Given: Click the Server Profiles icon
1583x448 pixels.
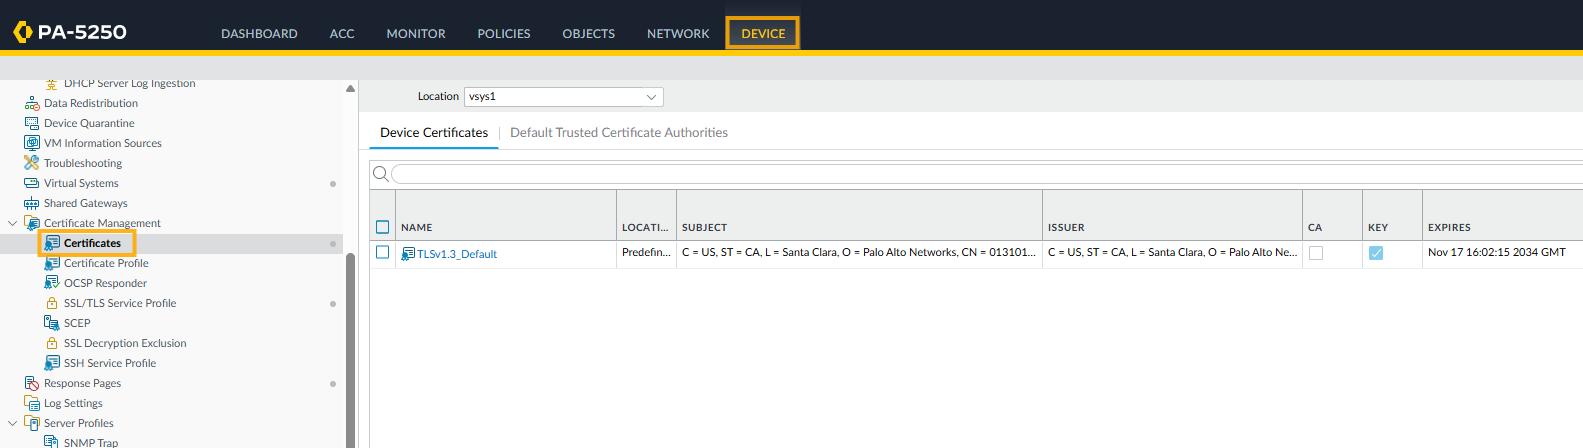Looking at the screenshot, I should click(32, 423).
